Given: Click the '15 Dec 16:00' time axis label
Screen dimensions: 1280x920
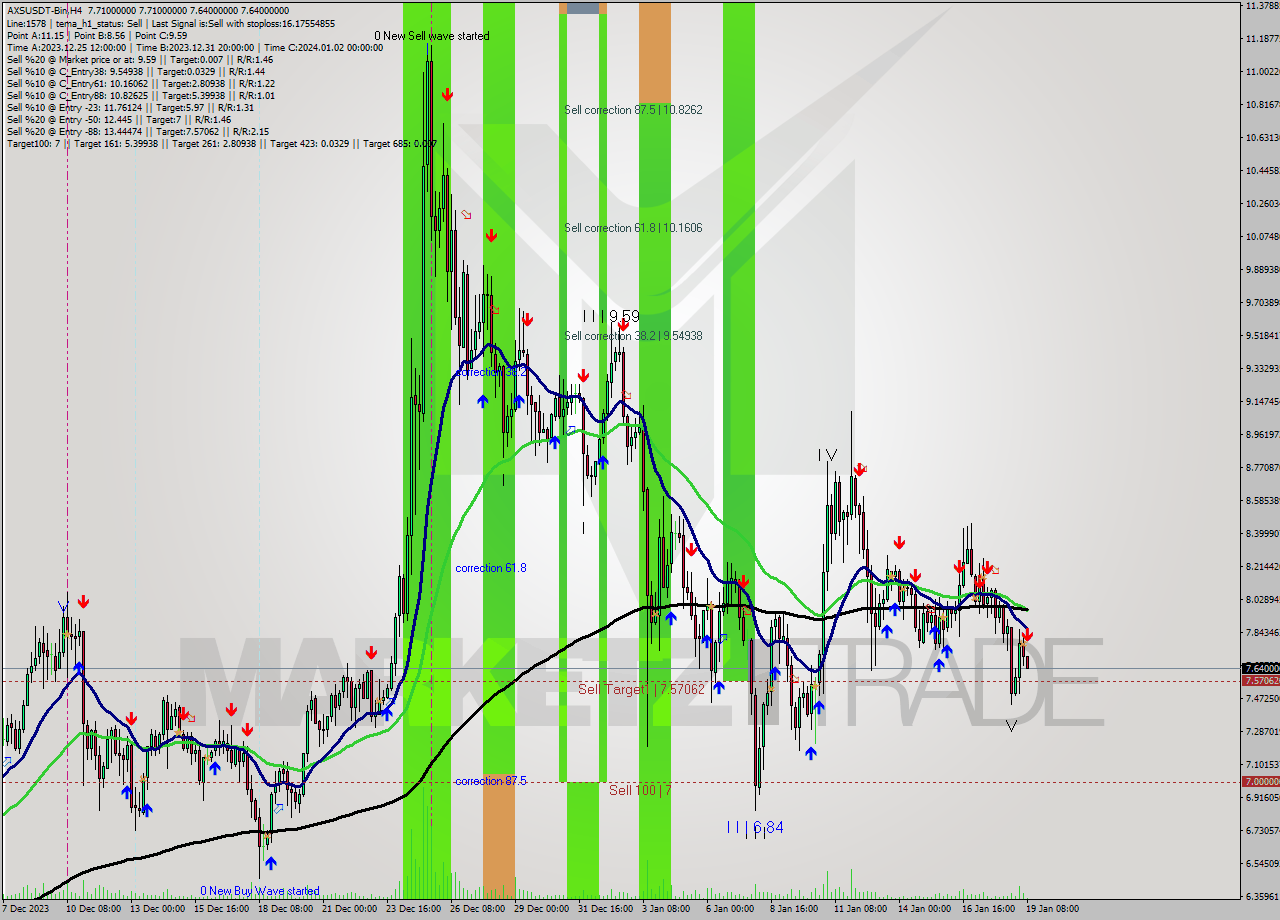Looking at the screenshot, I should [222, 909].
